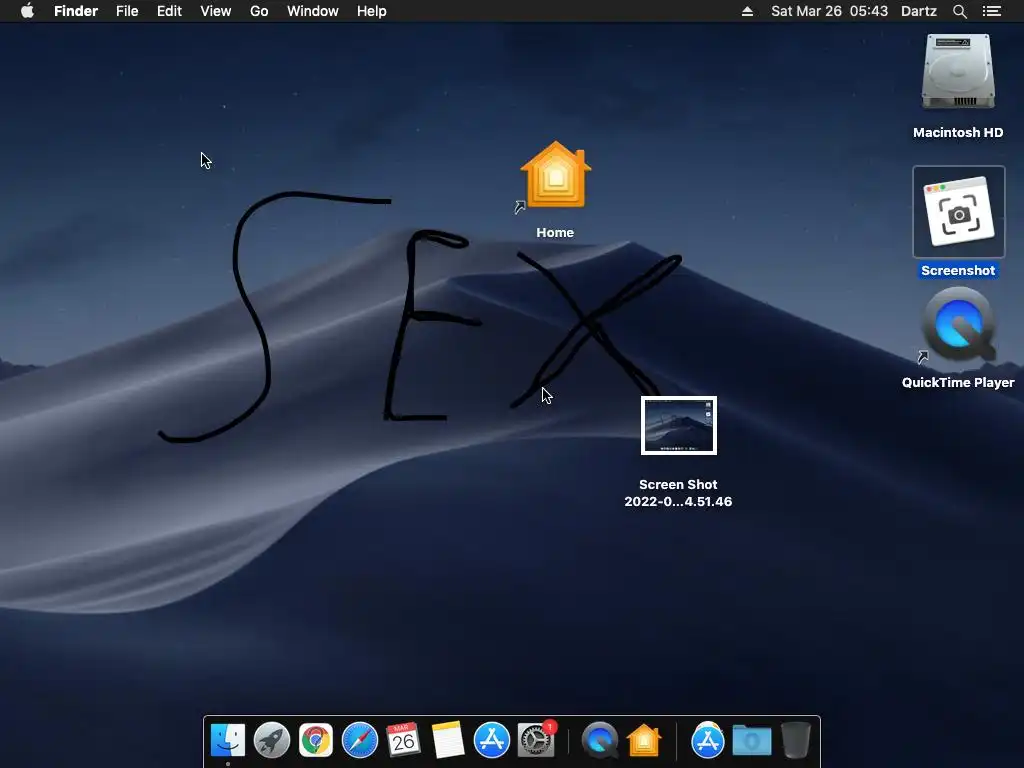Select the Macintosh HD drive icon
The width and height of the screenshot is (1024, 768).
coord(958,72)
